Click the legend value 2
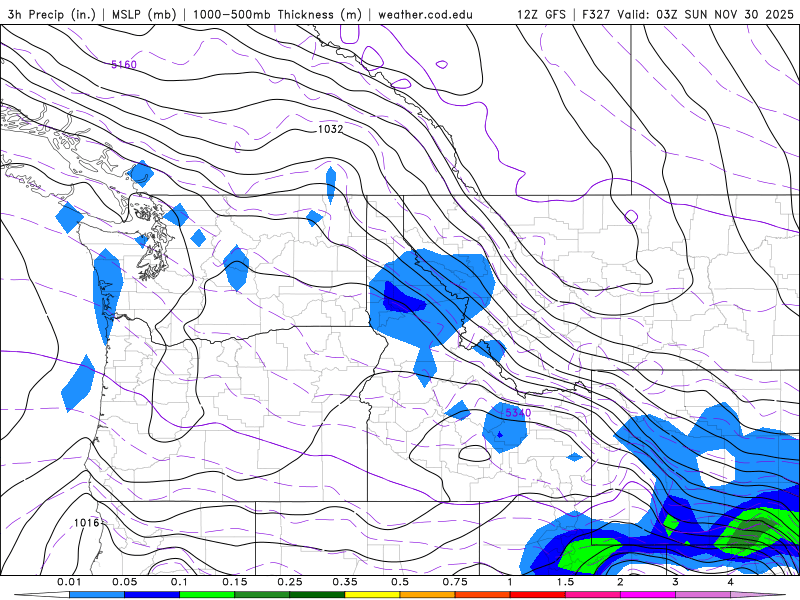 coord(620,582)
